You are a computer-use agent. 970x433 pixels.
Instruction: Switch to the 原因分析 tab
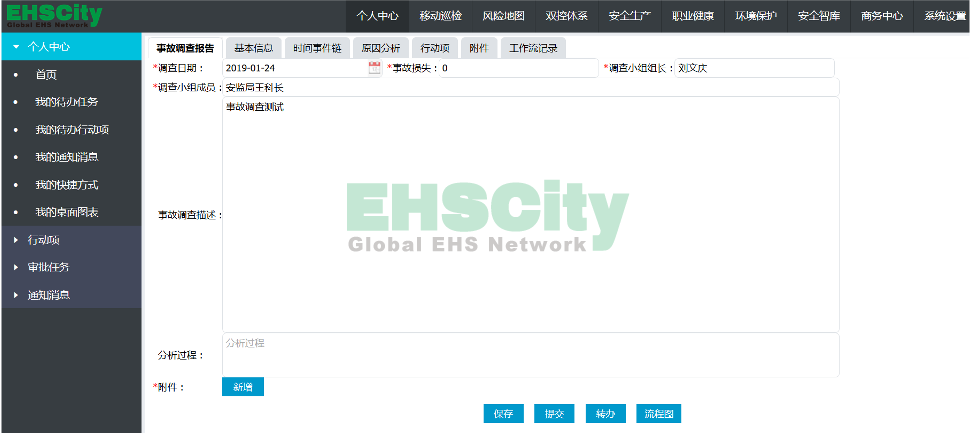coord(381,48)
